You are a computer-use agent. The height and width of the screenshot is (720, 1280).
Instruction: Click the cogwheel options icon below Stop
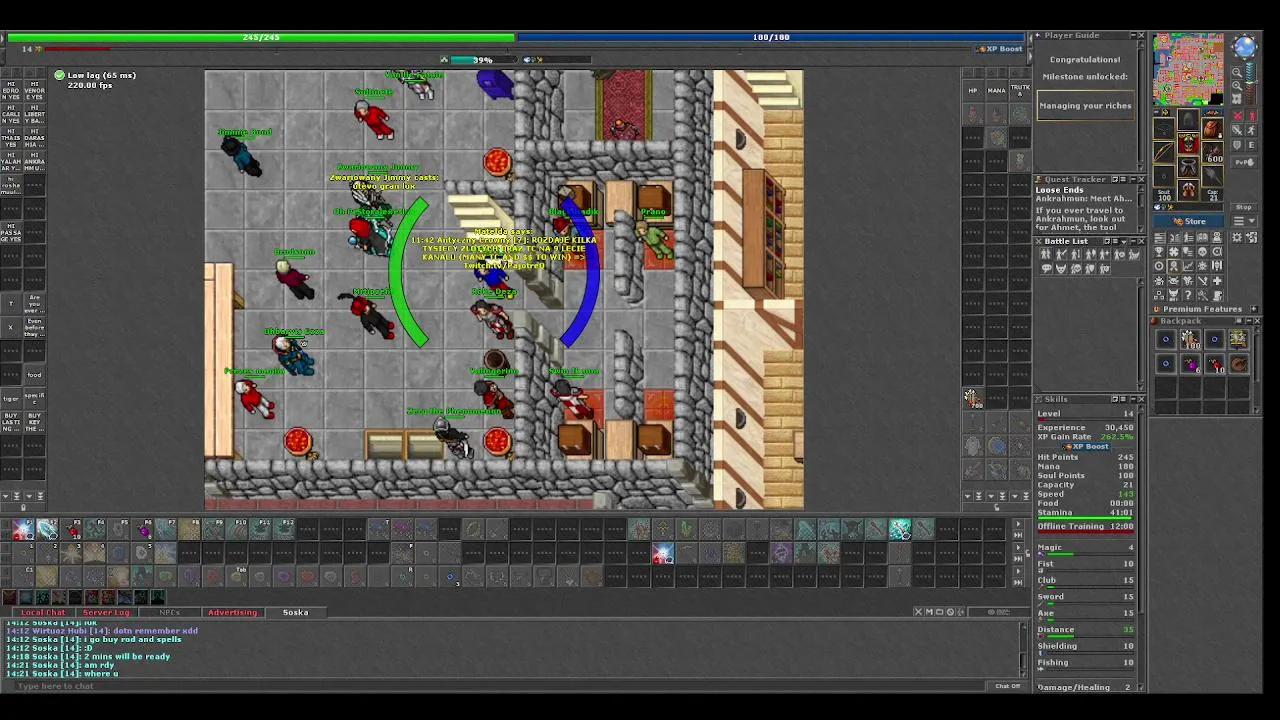tap(1237, 237)
